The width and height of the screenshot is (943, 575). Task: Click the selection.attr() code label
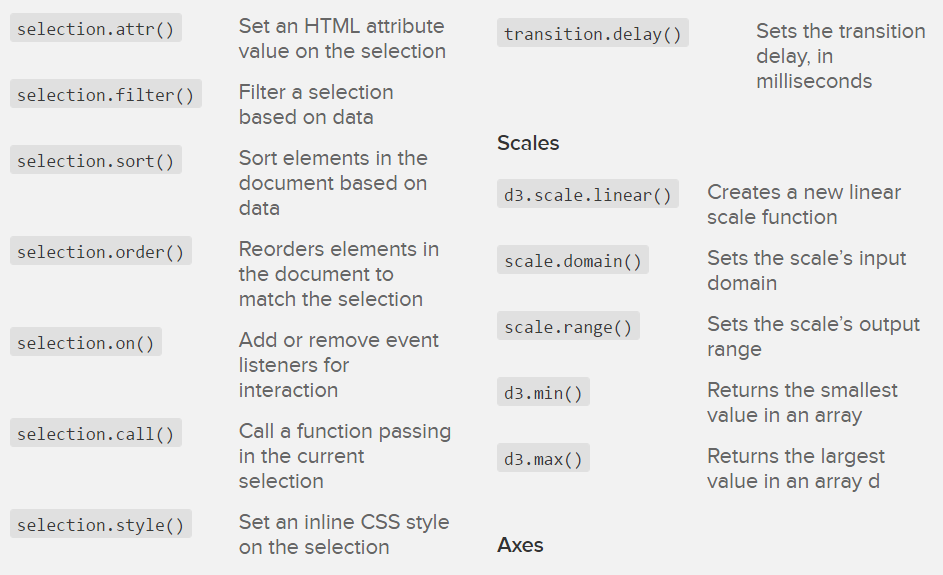tap(96, 29)
